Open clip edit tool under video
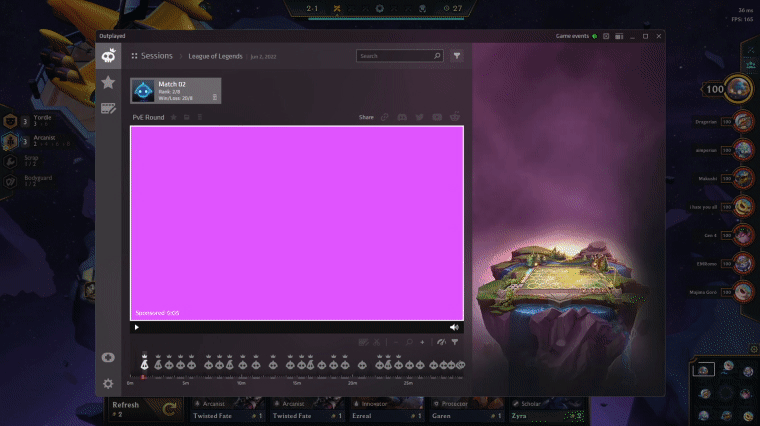 pos(363,342)
